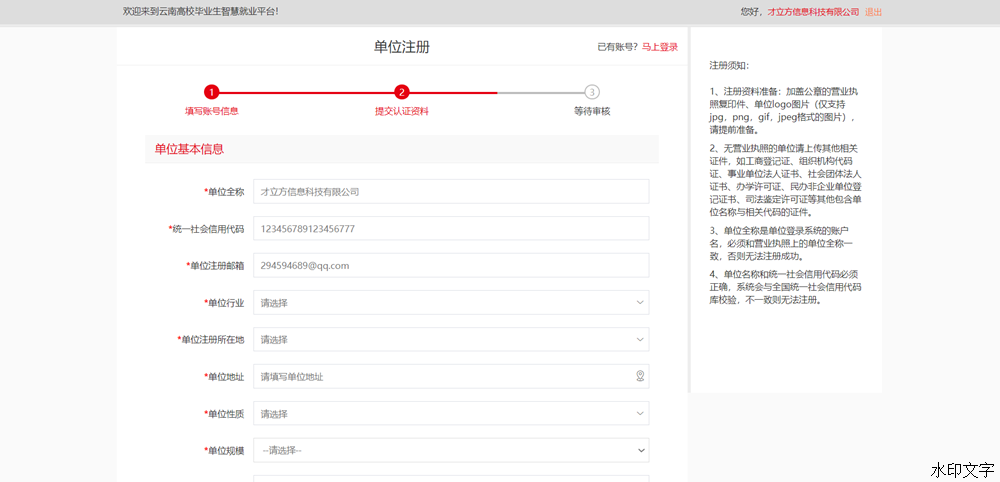Click the 统一社会信用代码 text field
Viewport: 1000px width, 482px height.
click(x=451, y=229)
